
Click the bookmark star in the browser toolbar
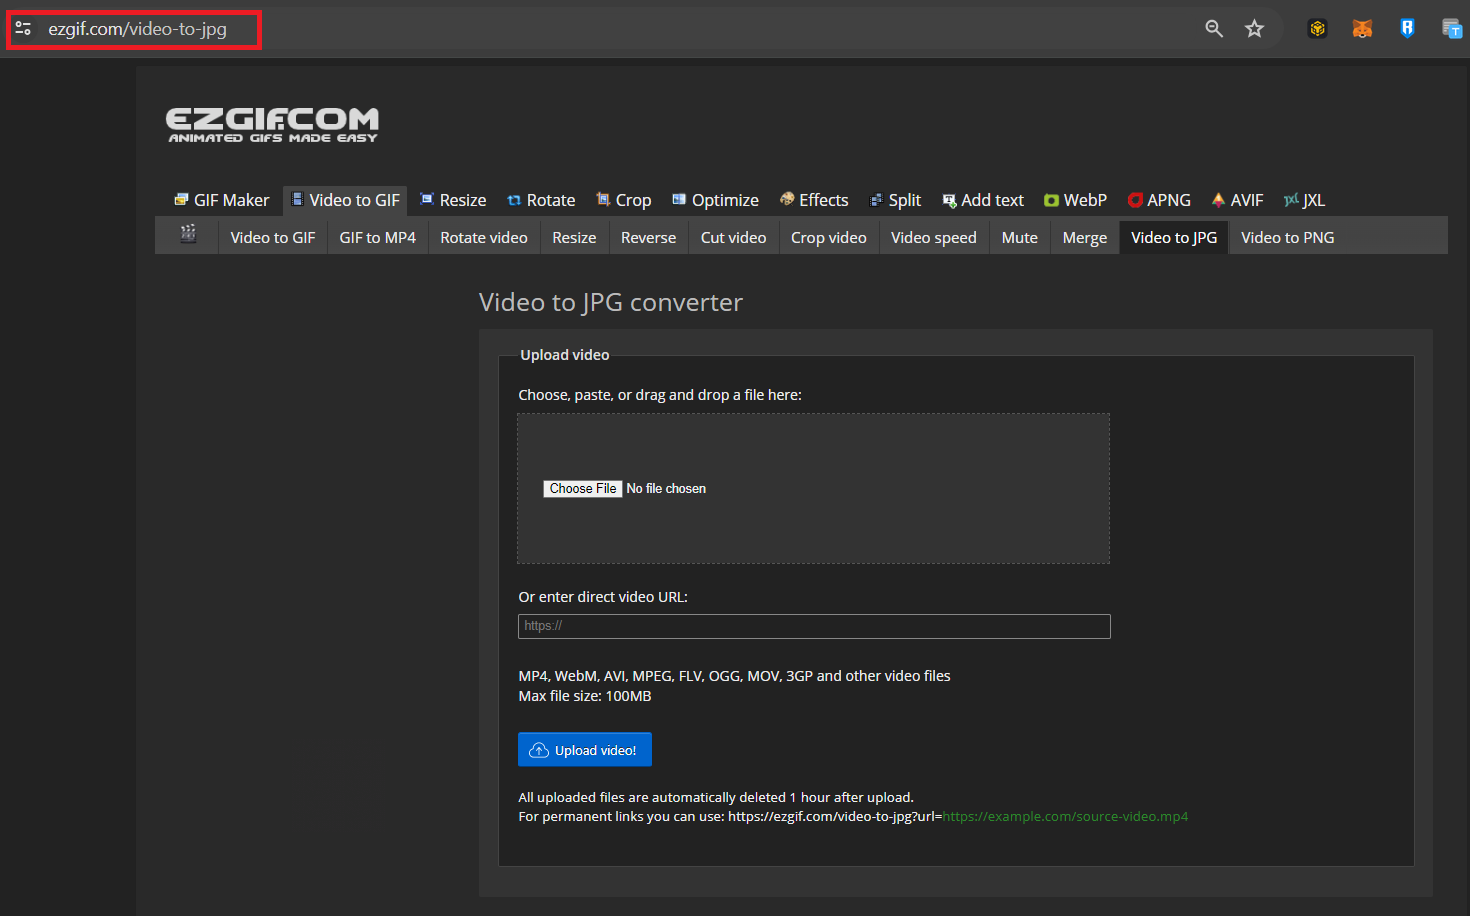1255,28
